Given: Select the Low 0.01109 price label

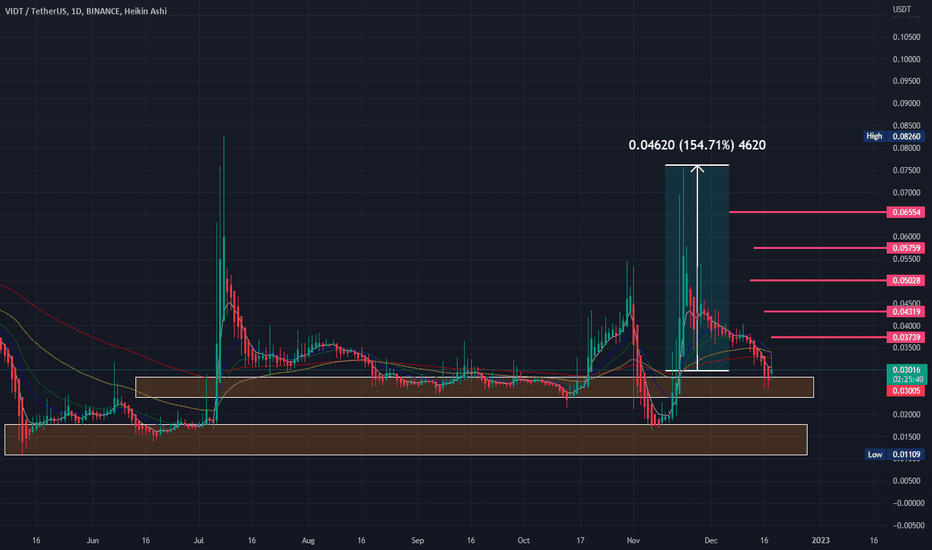Looking at the screenshot, I should pos(894,454).
